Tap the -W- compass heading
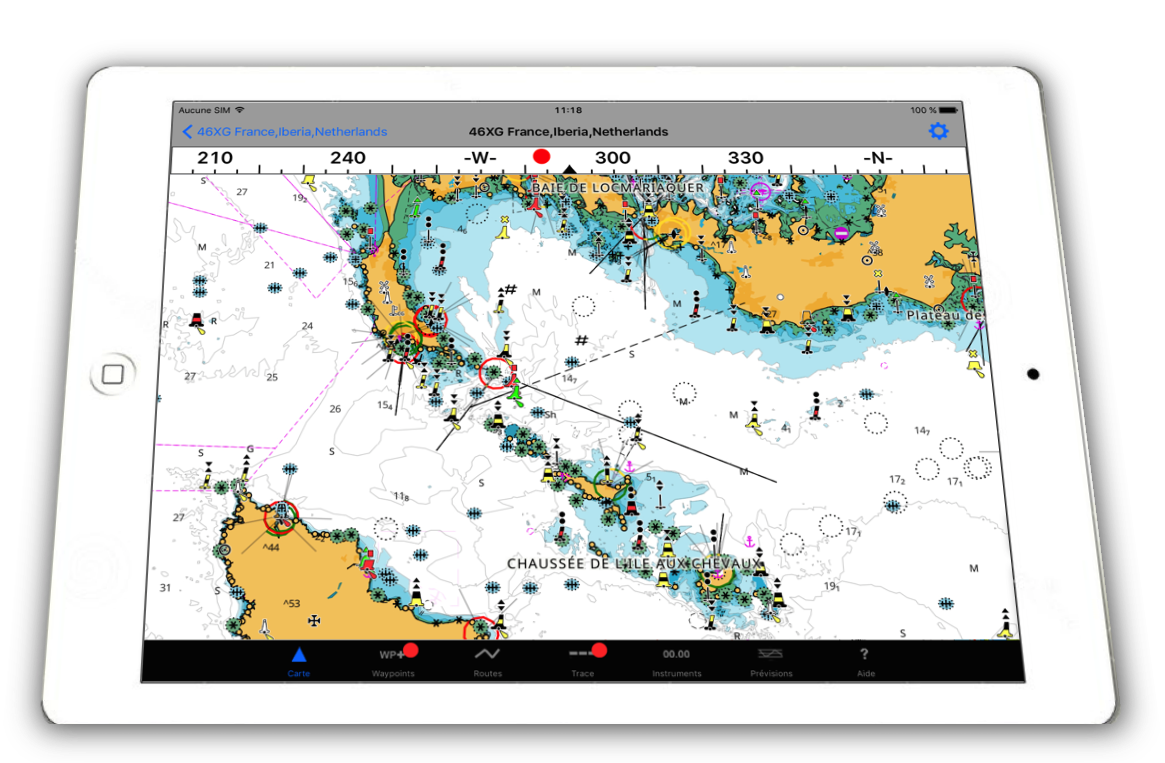Viewport: 1165px width, 763px height. click(x=480, y=158)
